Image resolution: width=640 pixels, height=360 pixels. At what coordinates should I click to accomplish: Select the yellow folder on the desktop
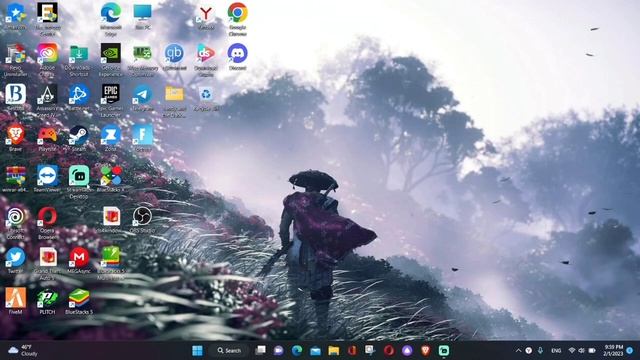pyautogui.click(x=174, y=94)
